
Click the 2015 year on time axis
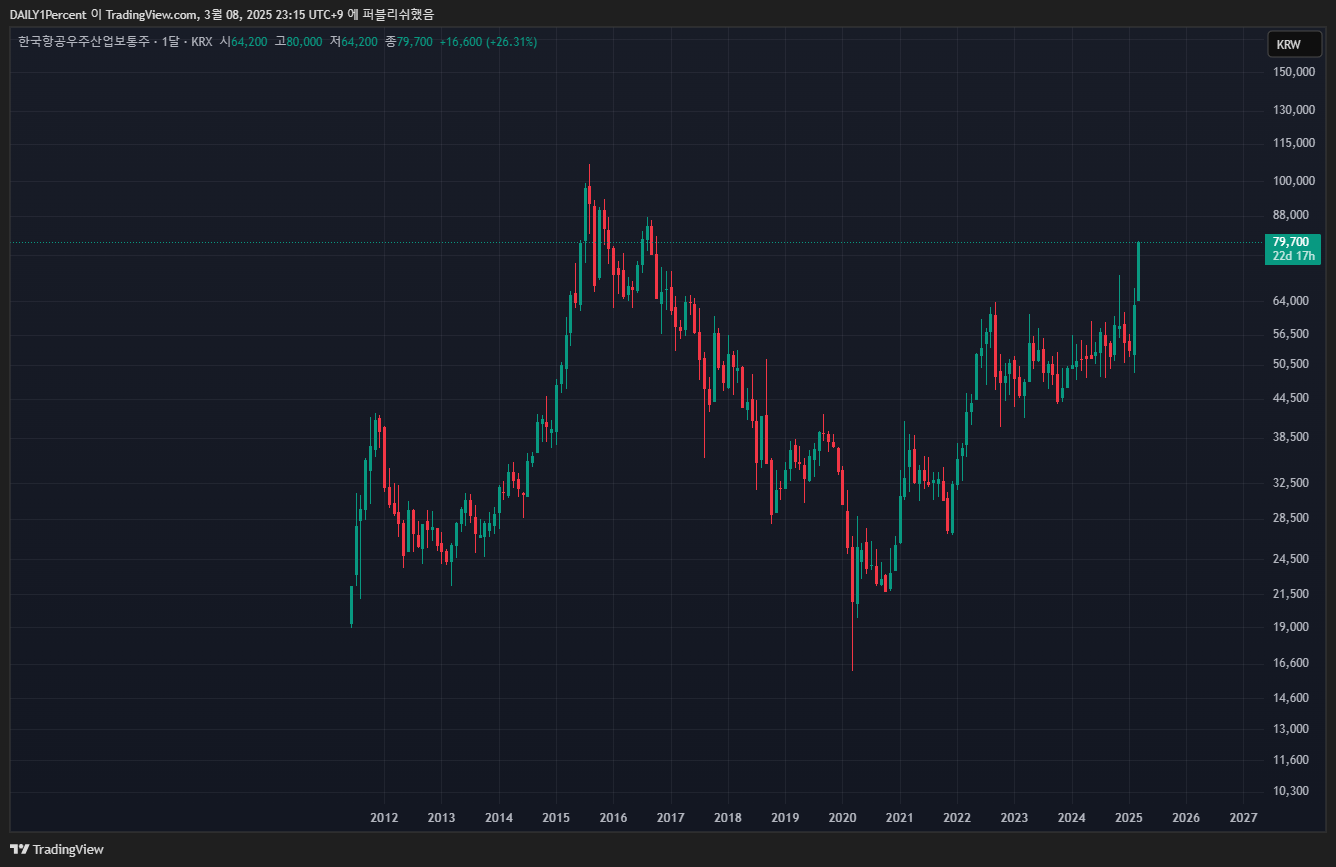click(556, 818)
